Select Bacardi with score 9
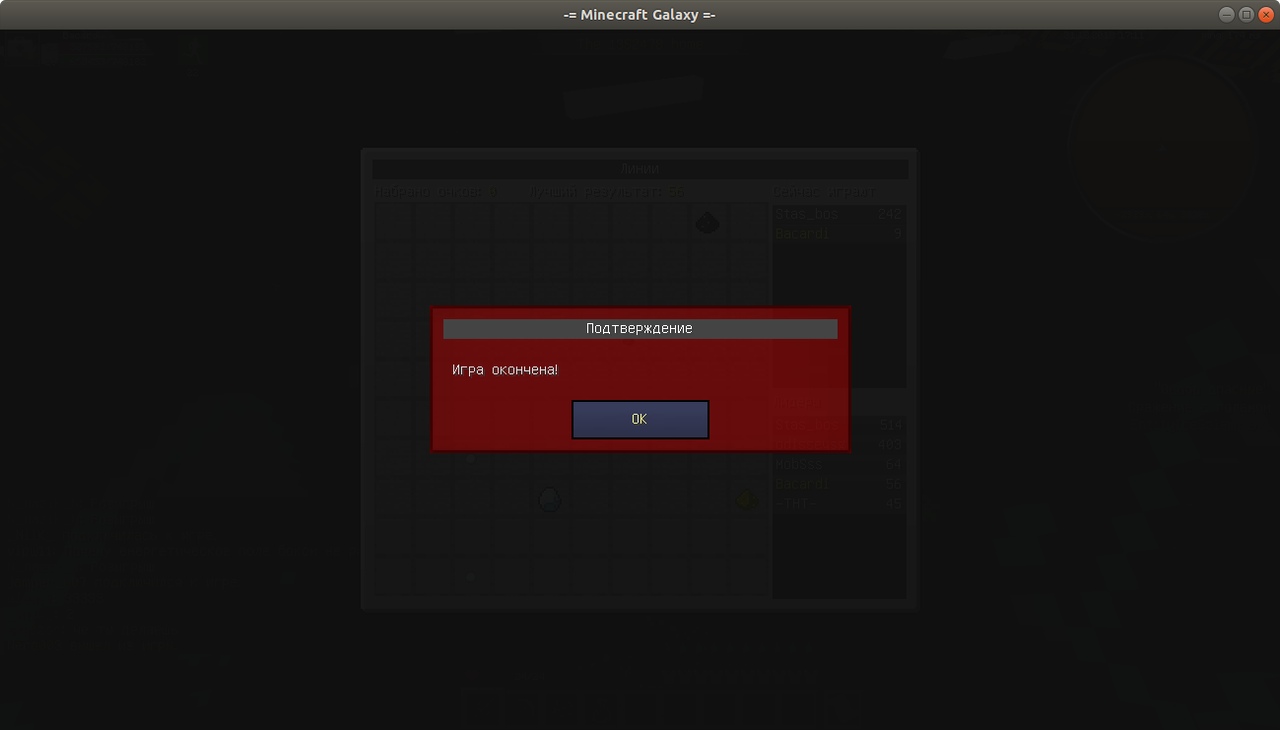 [x=838, y=234]
